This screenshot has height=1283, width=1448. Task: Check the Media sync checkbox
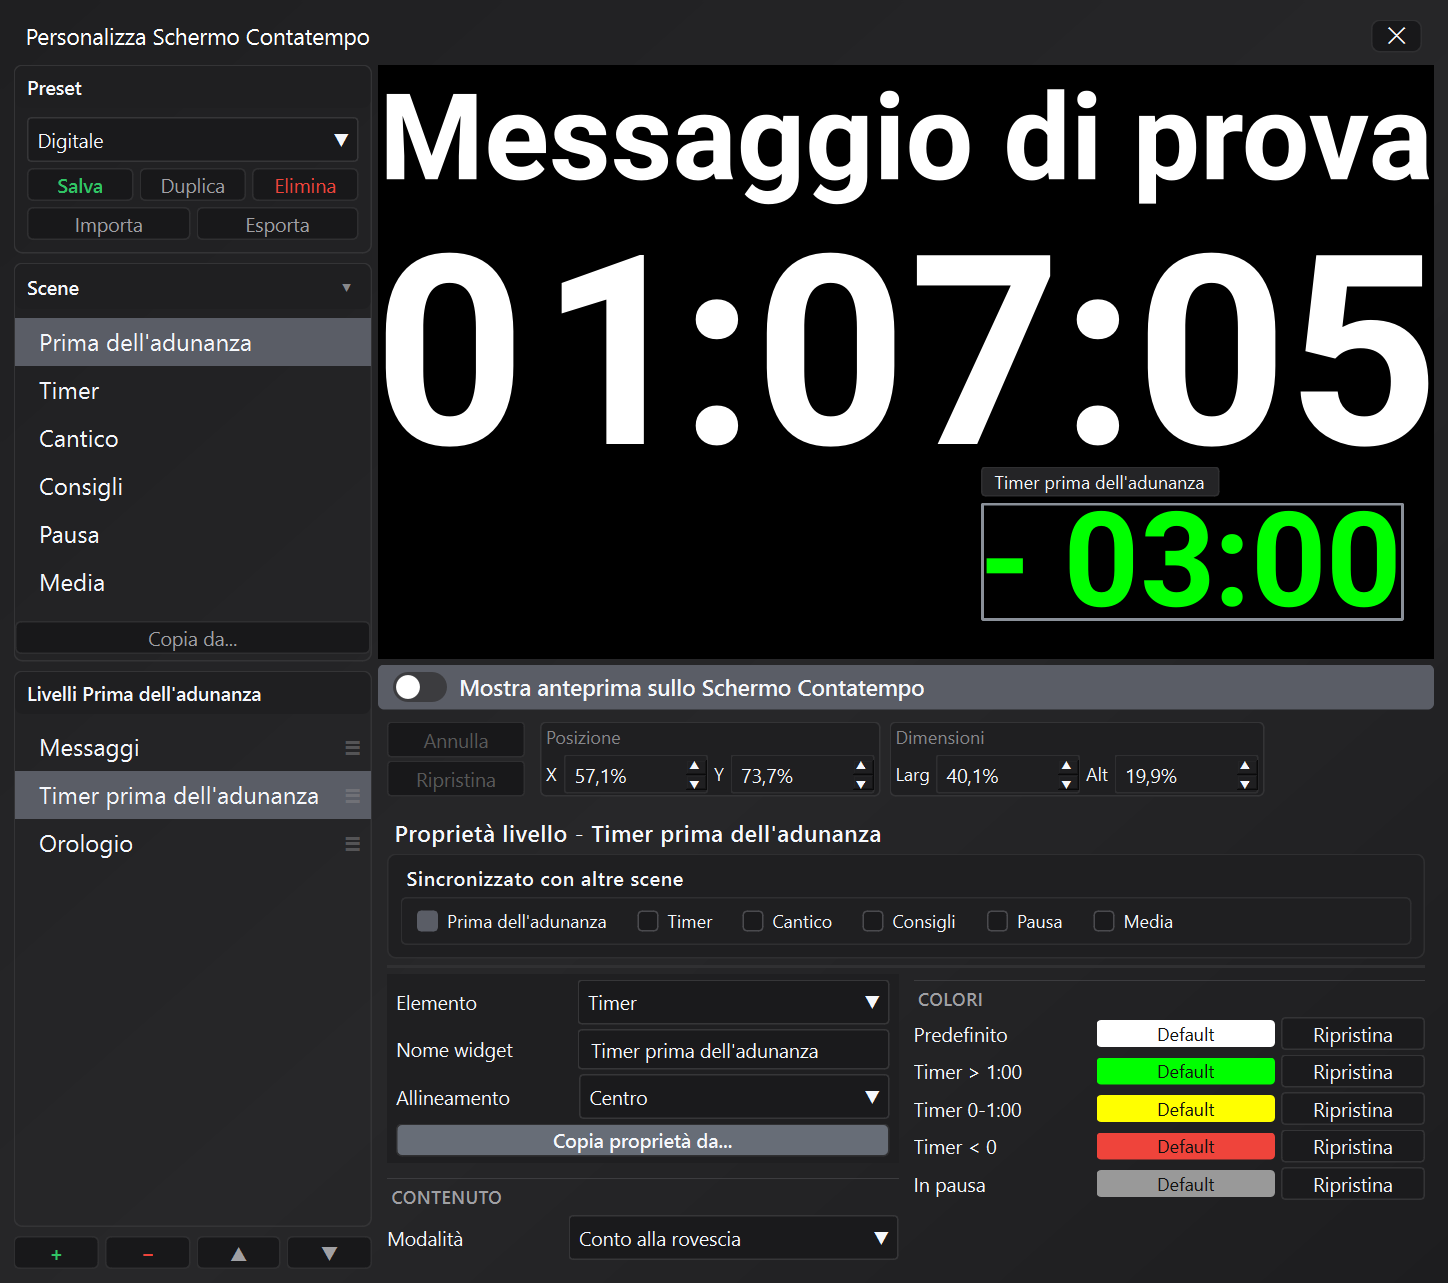(1104, 921)
